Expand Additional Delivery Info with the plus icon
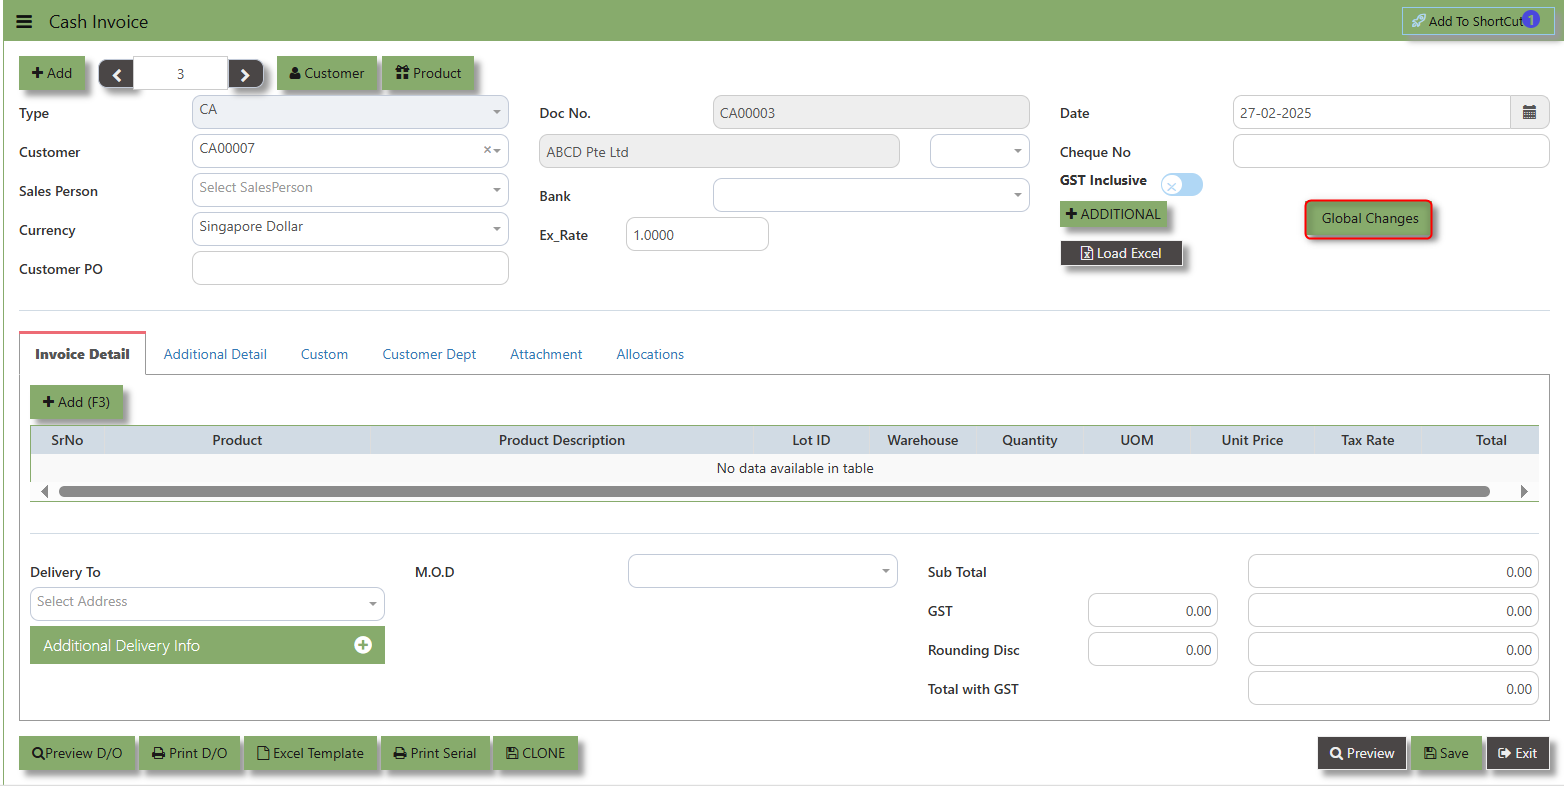 (363, 645)
